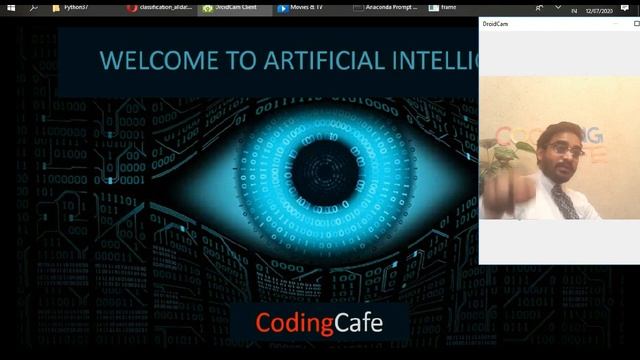Open the Windows Start menu
Viewport: 640px width, 360px height.
[x=11, y=8]
